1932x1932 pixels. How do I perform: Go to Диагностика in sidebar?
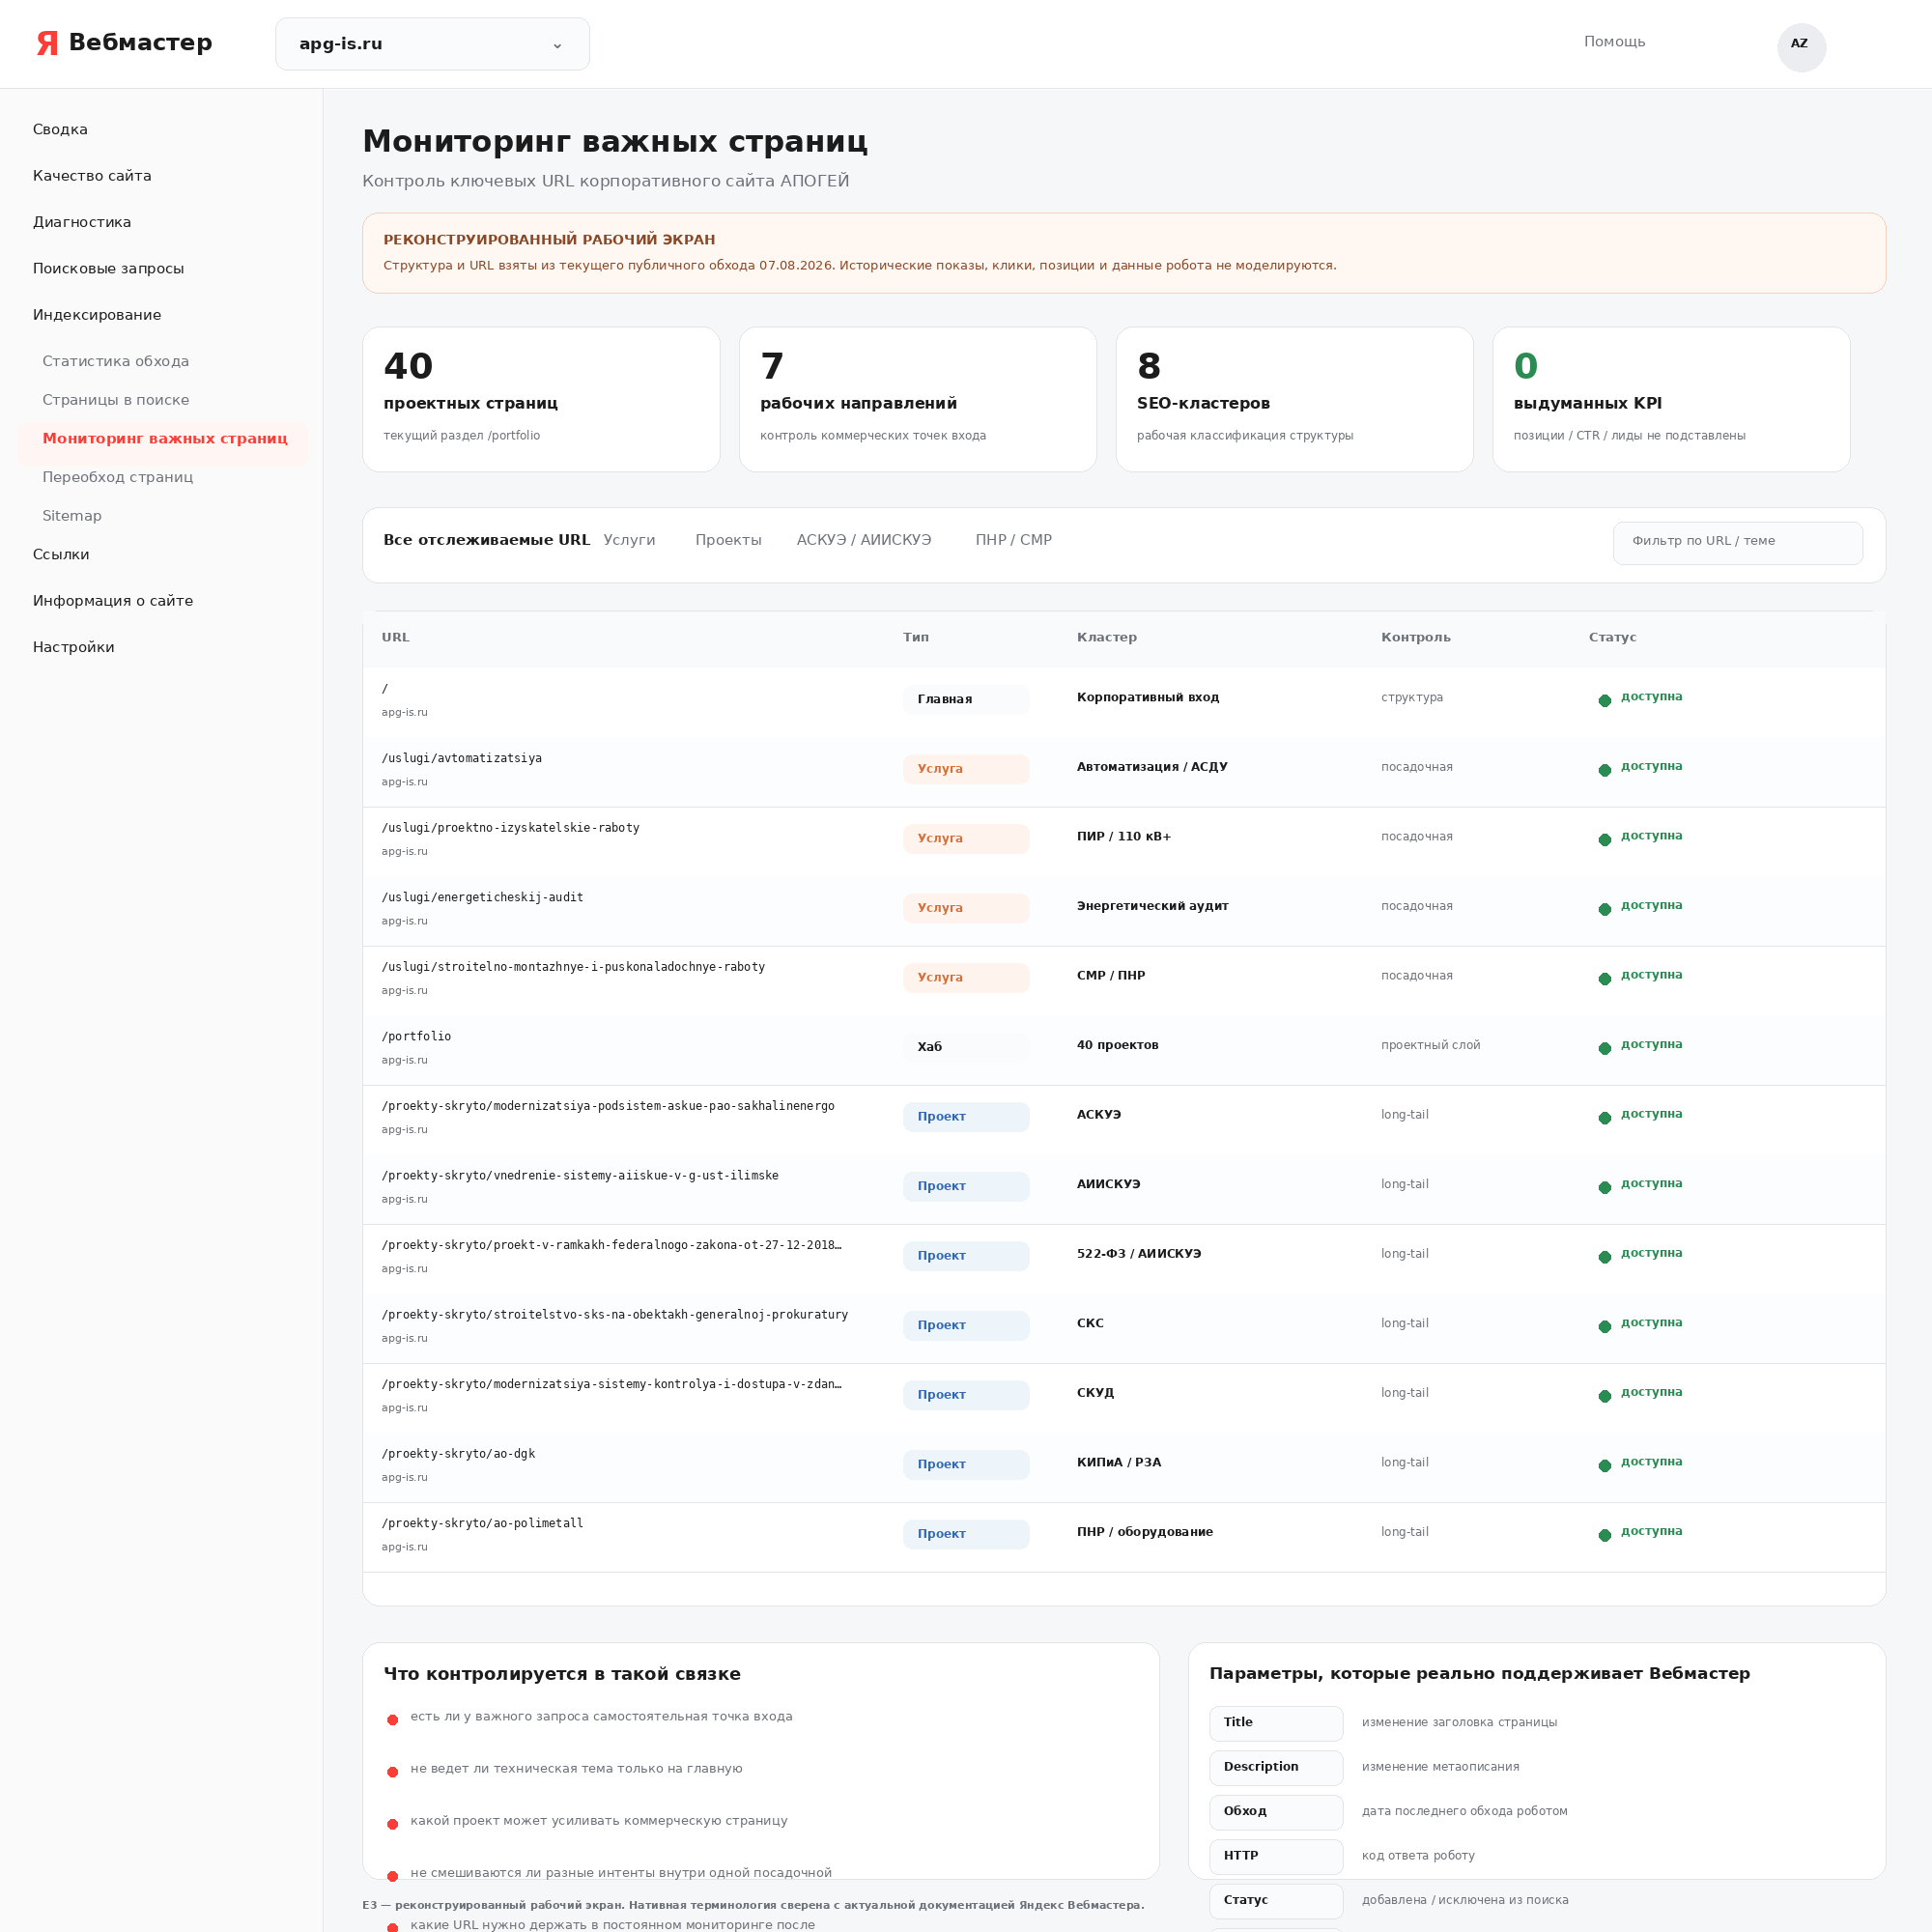point(82,222)
